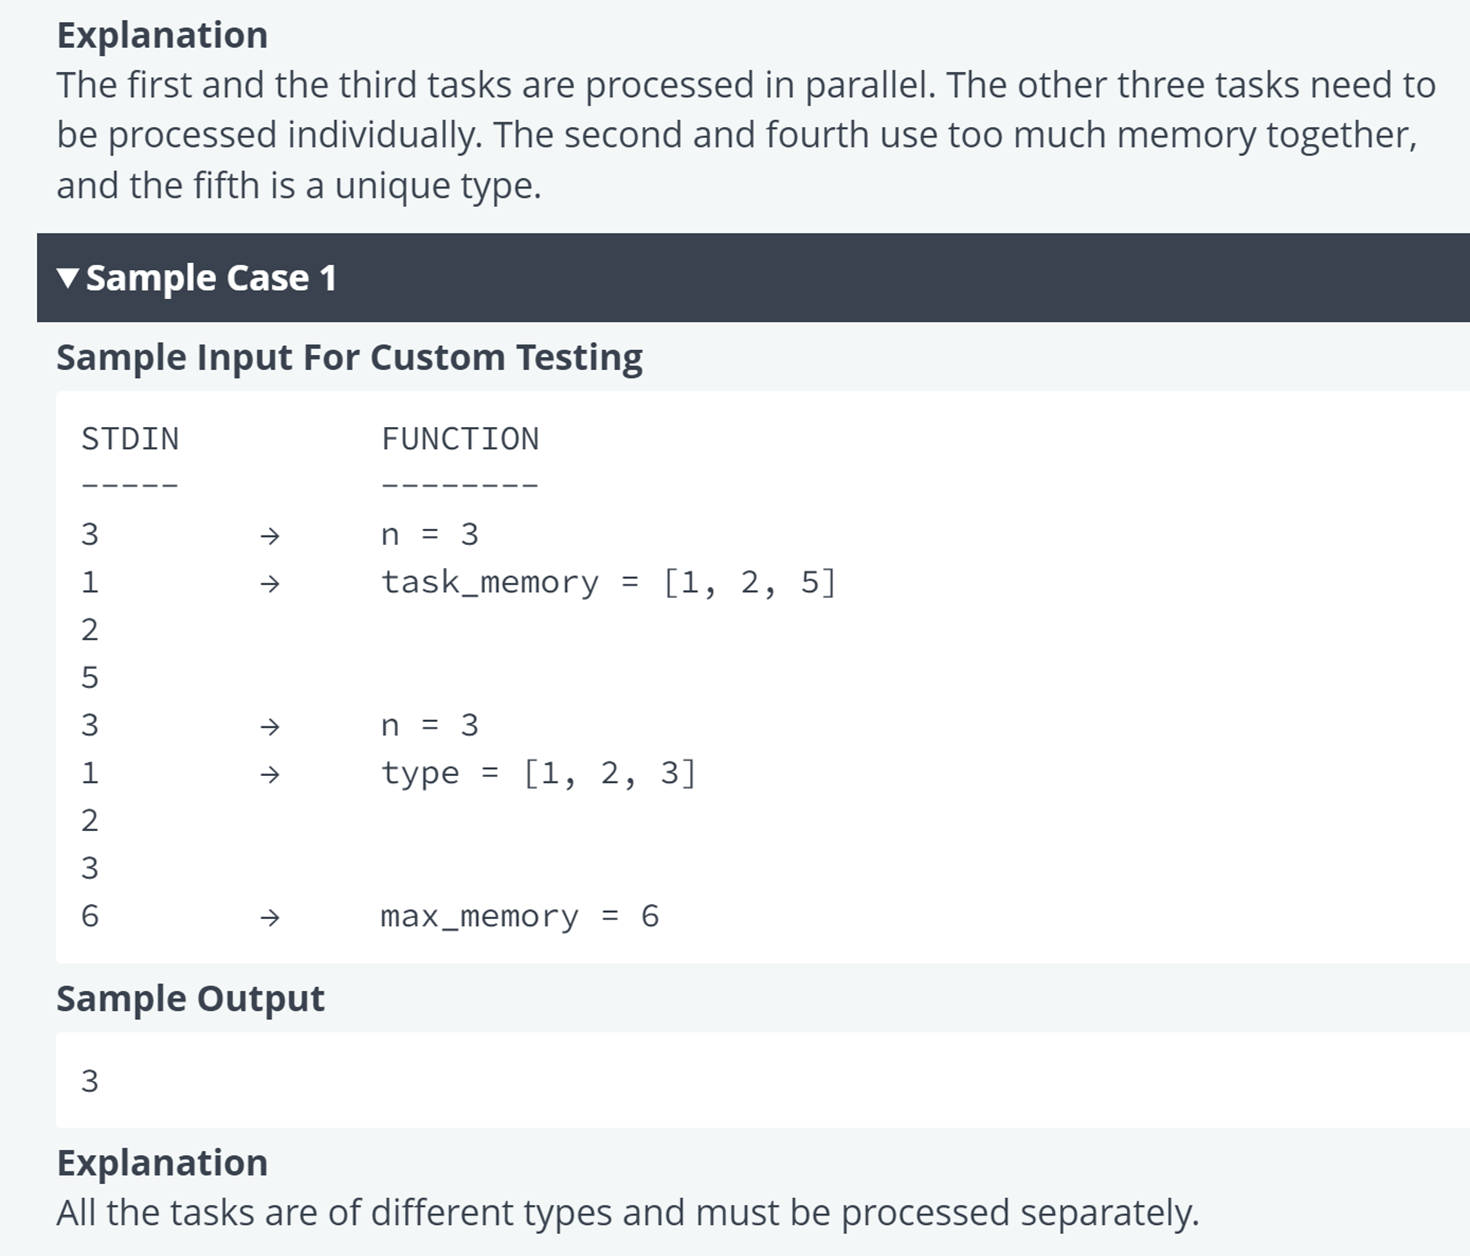Collapse the Sample Case 1 triangle
Screen dimensions: 1470x1256
point(67,278)
